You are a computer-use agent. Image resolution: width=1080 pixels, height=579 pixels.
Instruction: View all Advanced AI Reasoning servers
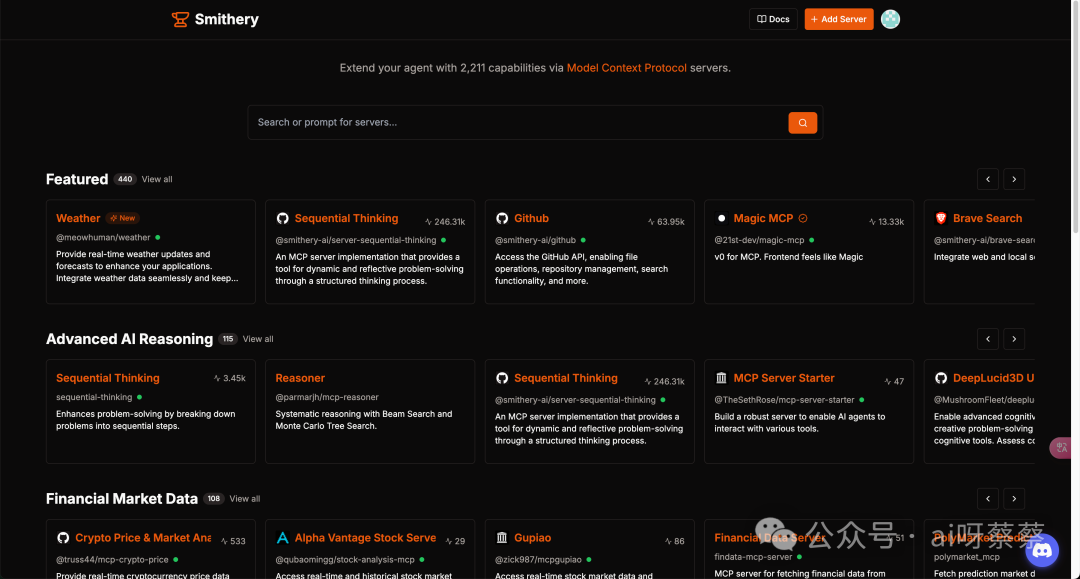(258, 339)
